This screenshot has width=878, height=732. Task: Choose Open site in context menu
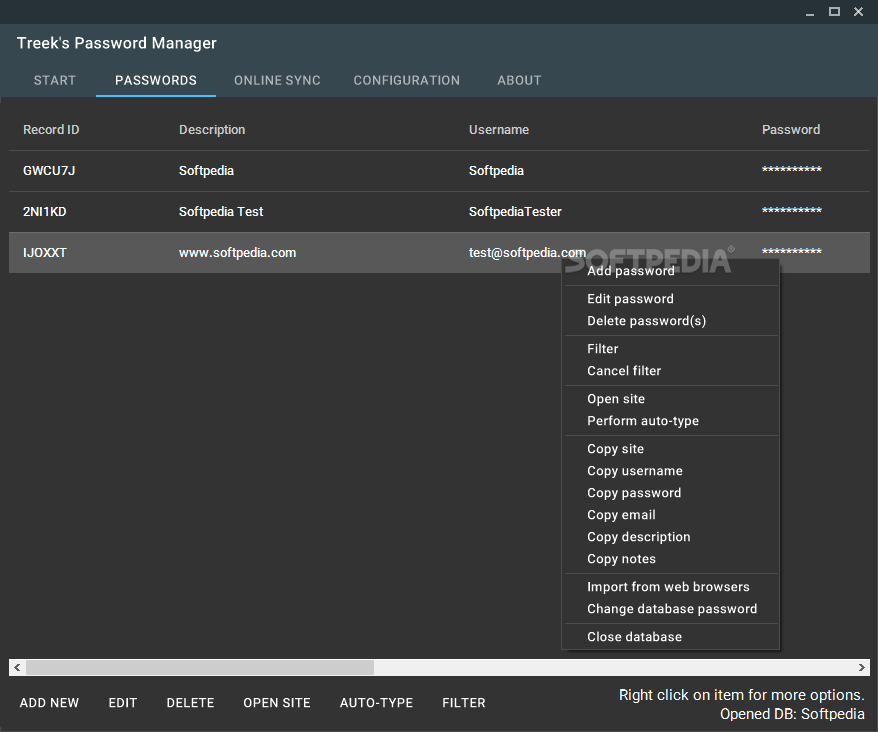click(x=670, y=399)
